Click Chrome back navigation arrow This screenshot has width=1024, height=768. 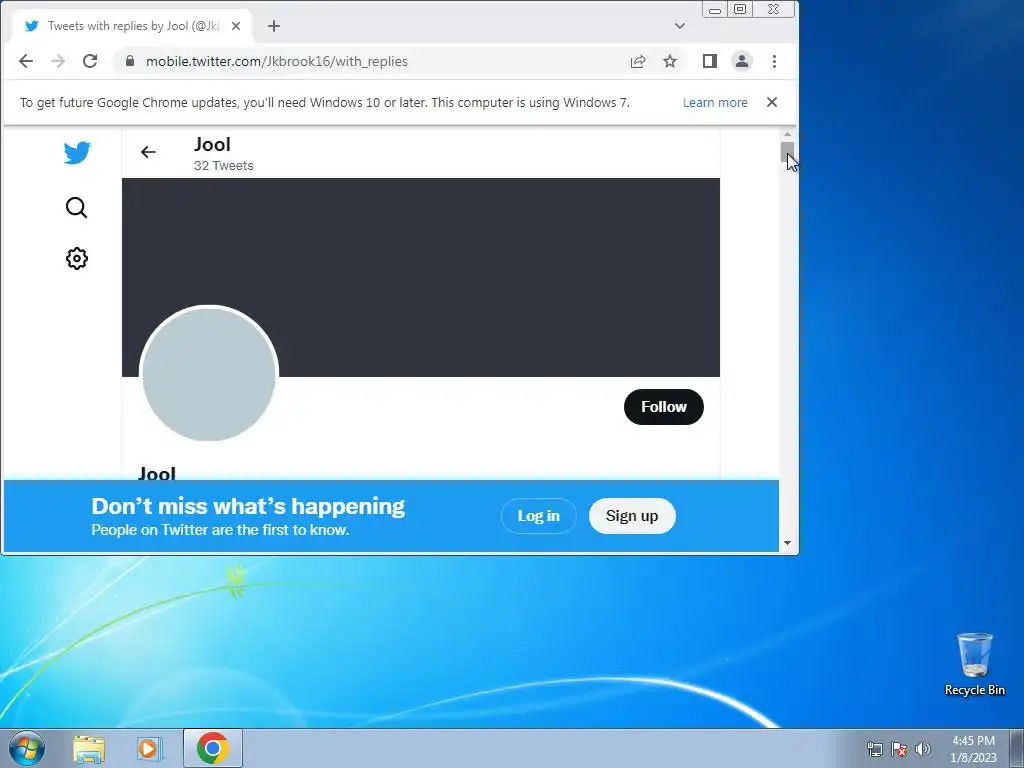pos(26,61)
